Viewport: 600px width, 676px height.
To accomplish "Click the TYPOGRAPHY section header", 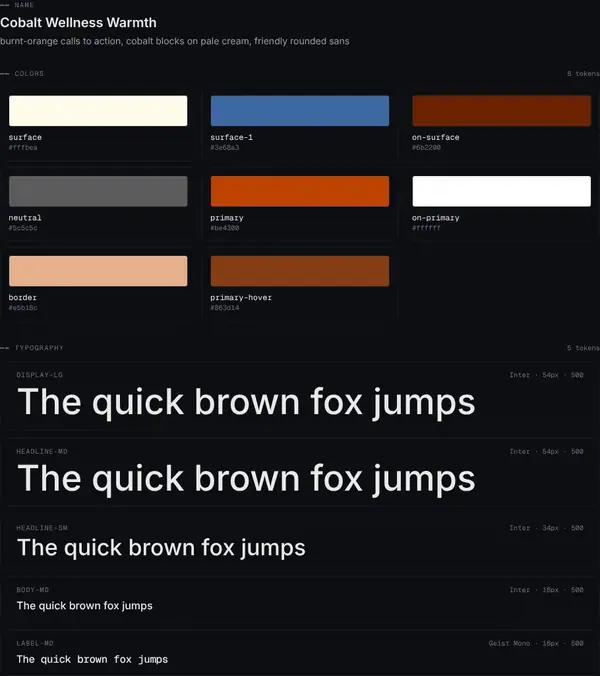I will (x=39, y=348).
